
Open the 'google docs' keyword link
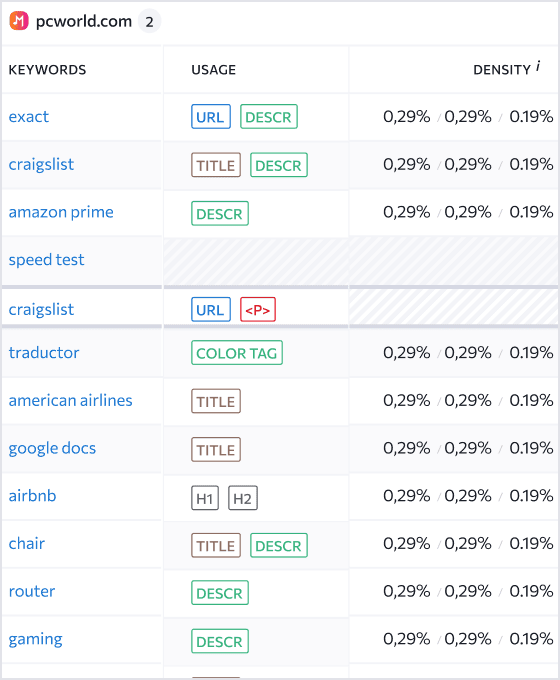52,448
